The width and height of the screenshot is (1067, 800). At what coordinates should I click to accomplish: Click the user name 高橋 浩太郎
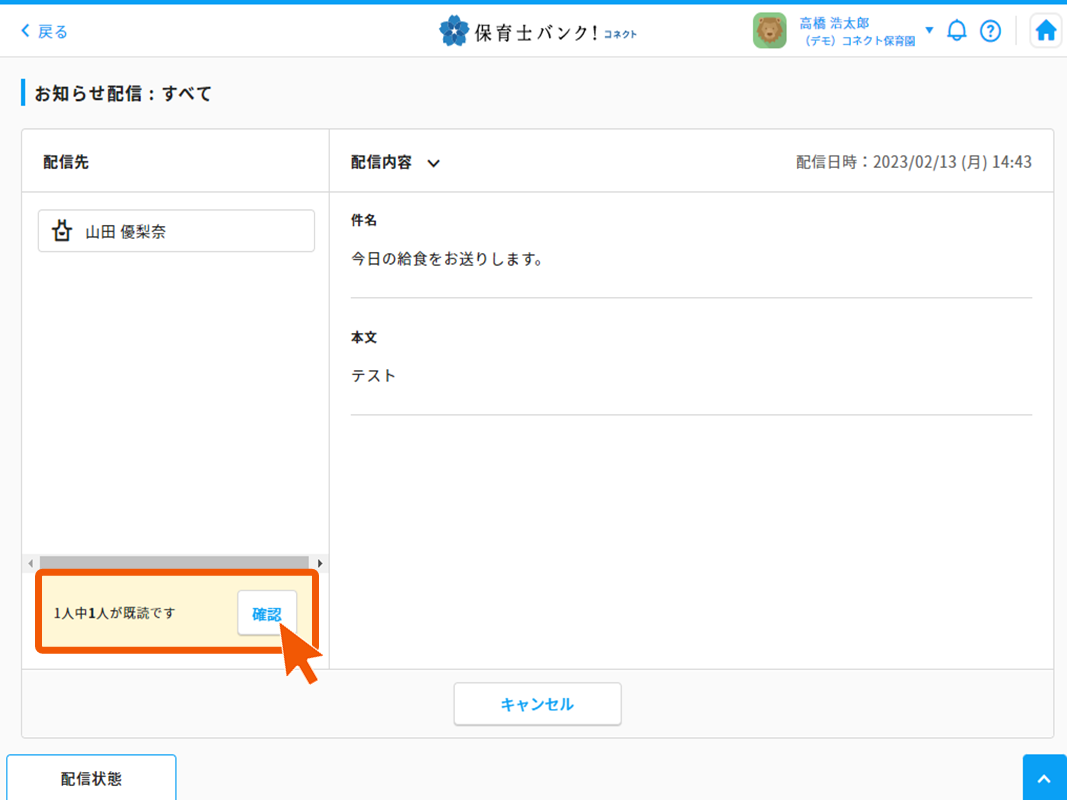[834, 23]
